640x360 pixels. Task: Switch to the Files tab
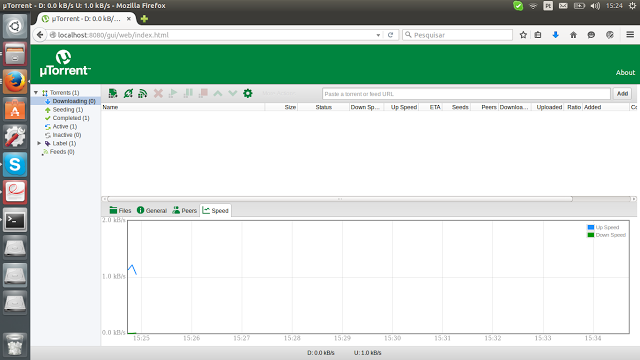point(120,211)
